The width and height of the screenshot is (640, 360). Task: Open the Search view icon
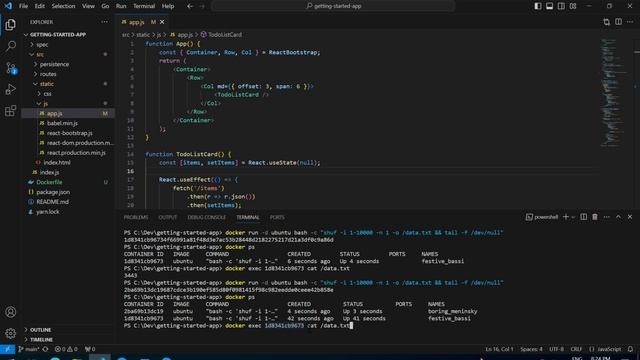11,46
